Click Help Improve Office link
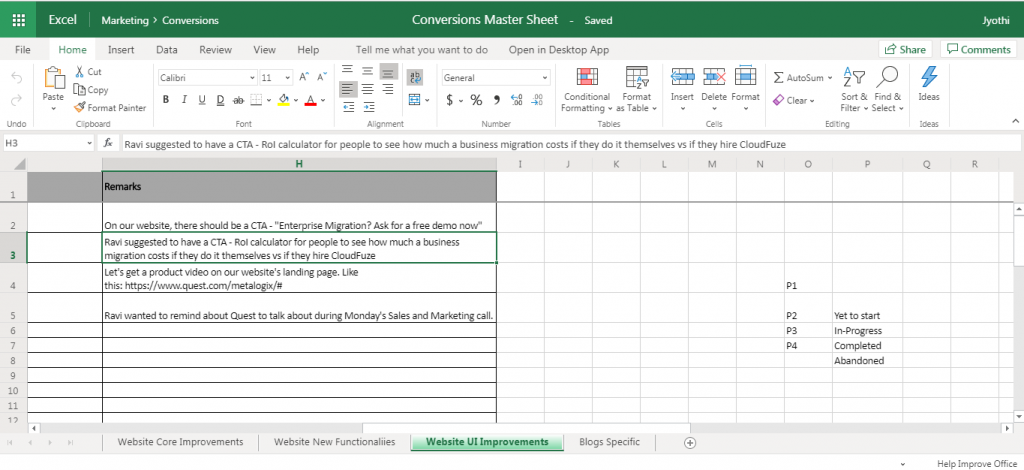This screenshot has height=470, width=1024. (x=977, y=463)
